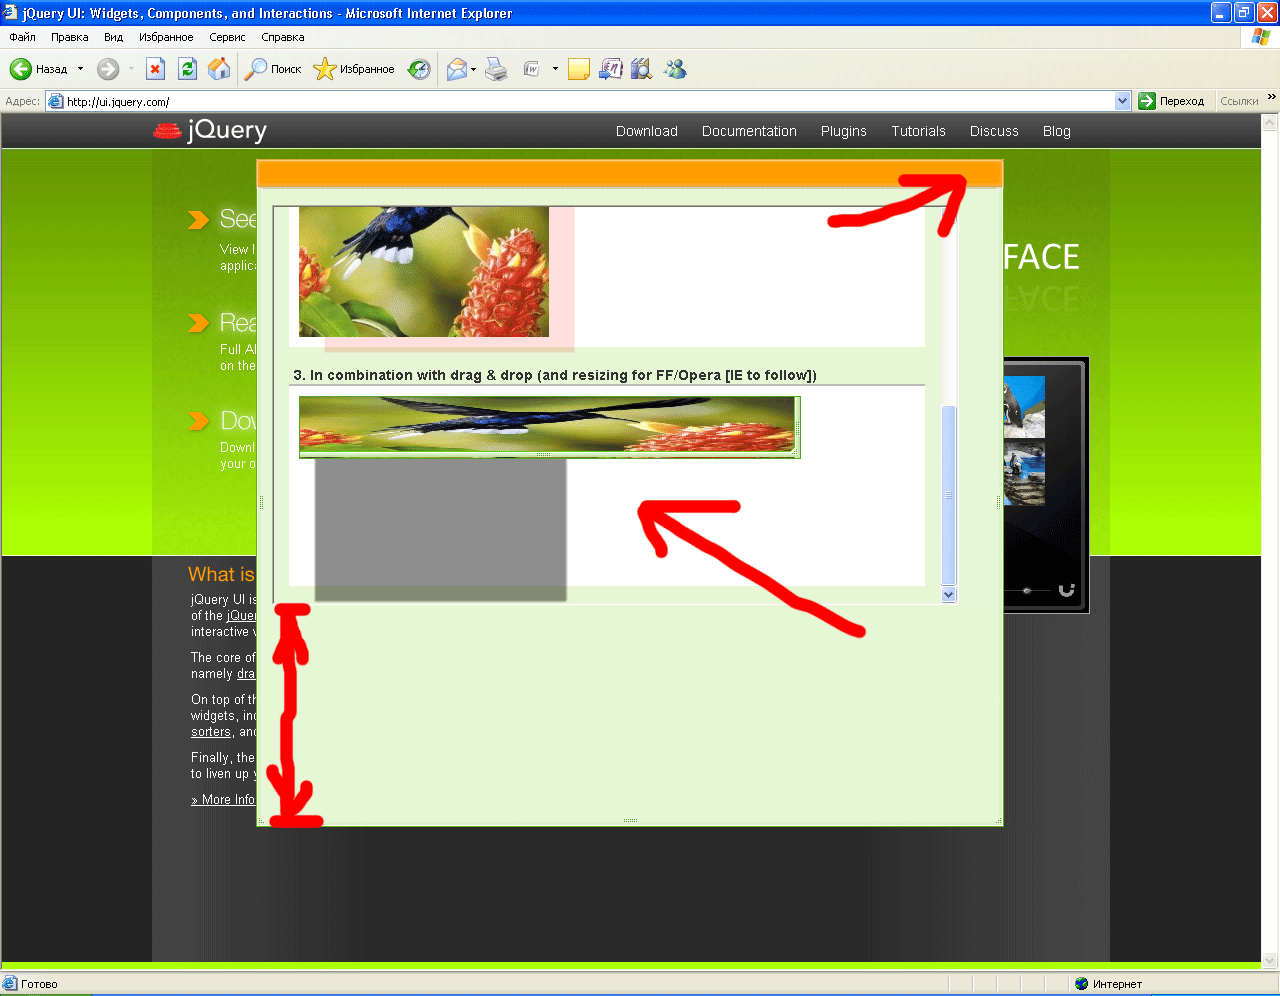Click the dialog's vertical scrollbar thumb

[x=949, y=494]
